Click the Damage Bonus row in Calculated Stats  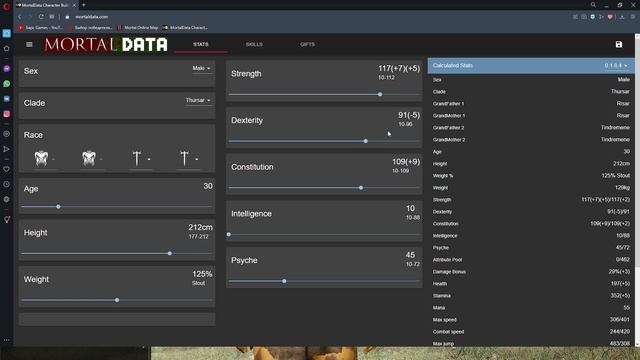[x=531, y=272]
